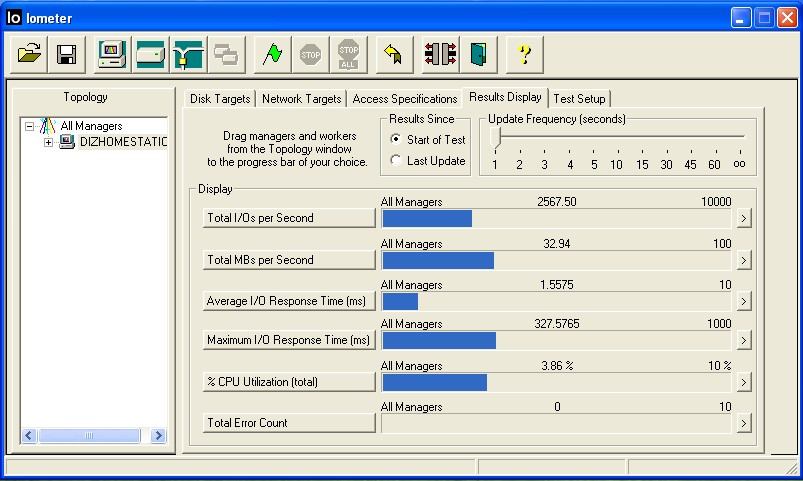Click the 1.5575 response time value

[557, 285]
